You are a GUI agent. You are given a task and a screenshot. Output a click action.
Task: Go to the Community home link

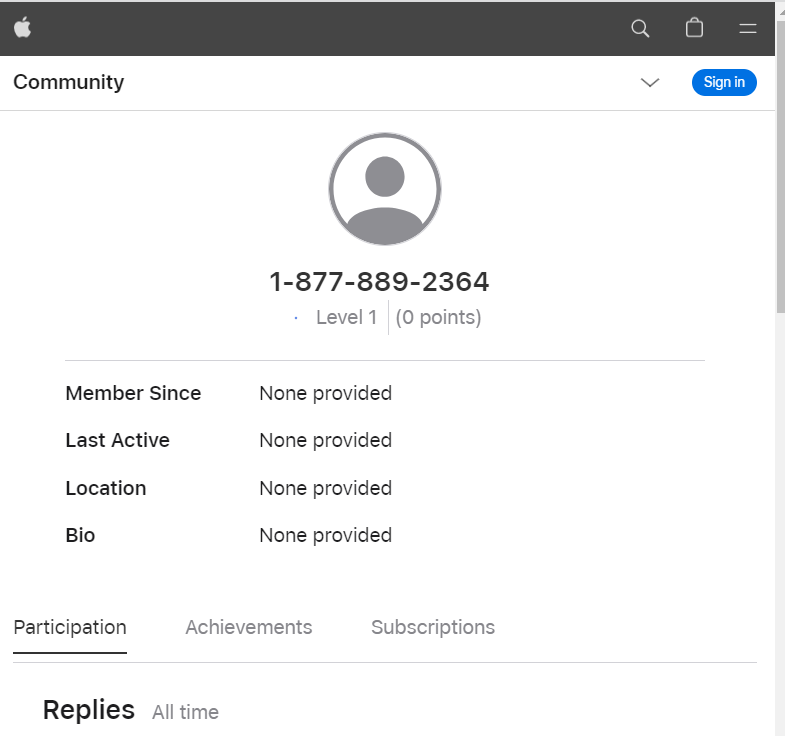click(x=69, y=82)
